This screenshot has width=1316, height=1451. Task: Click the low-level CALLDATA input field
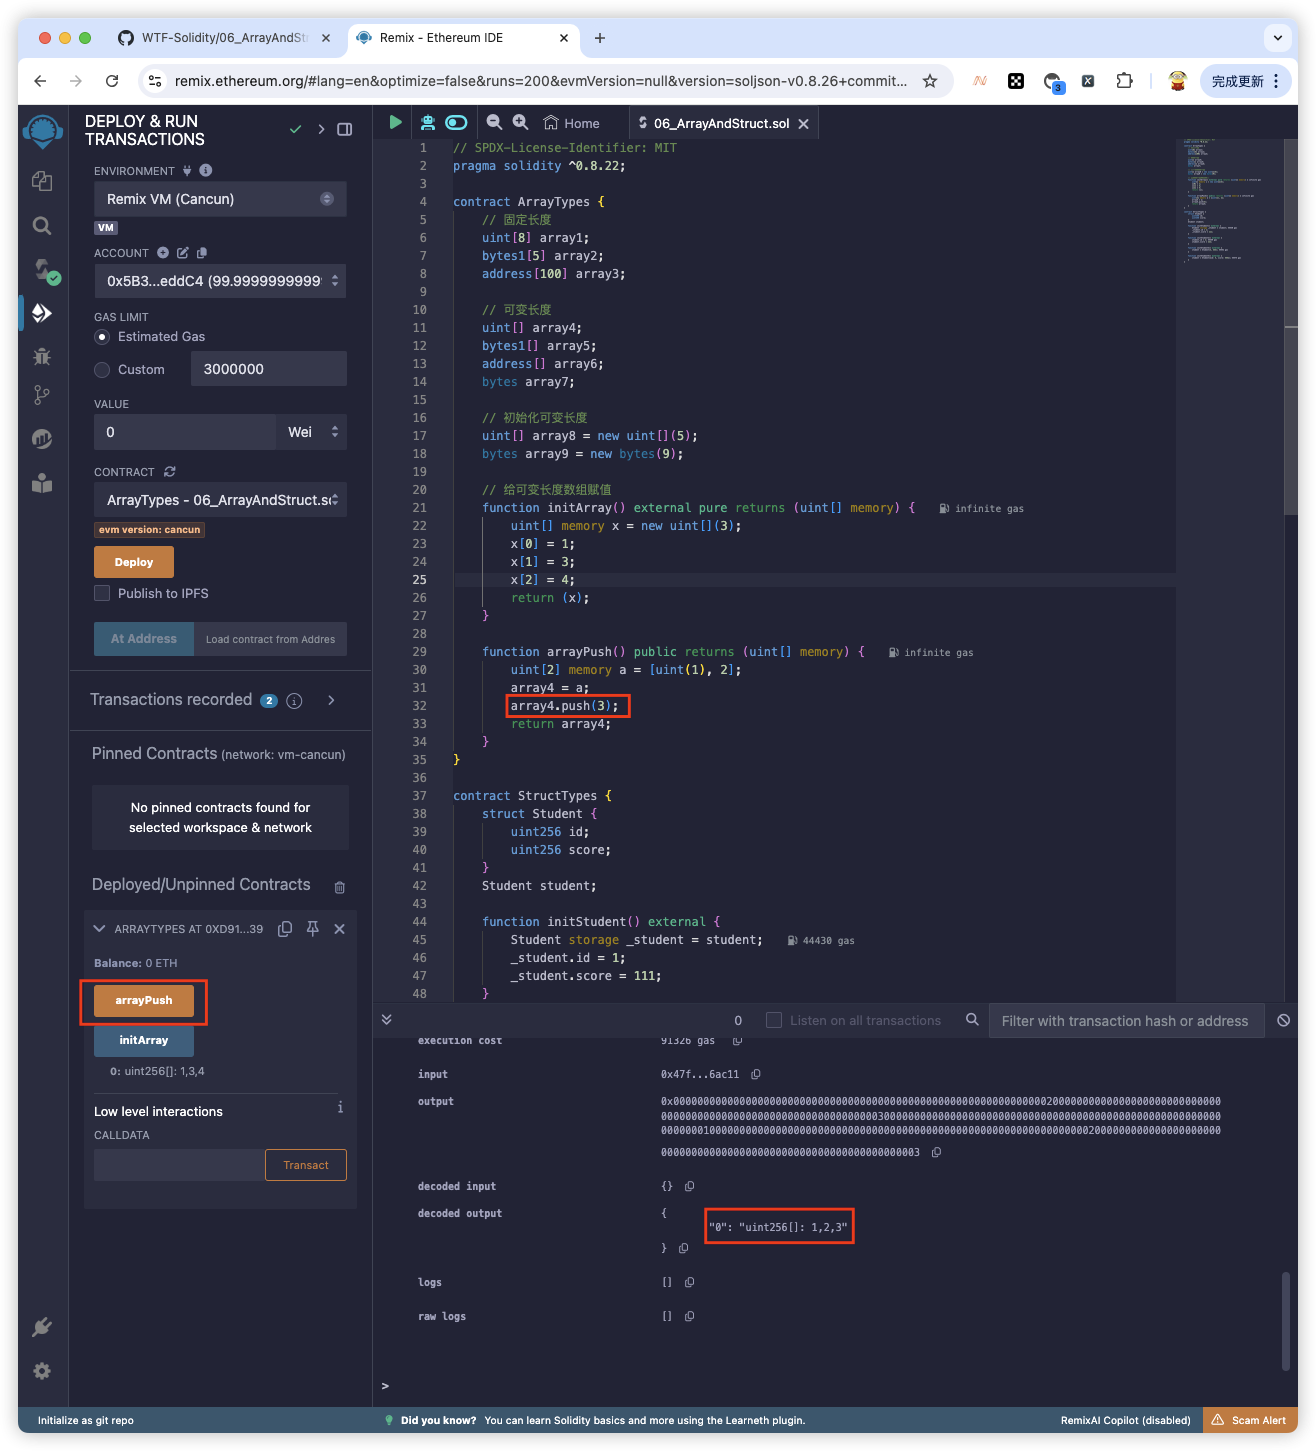[x=180, y=1165]
